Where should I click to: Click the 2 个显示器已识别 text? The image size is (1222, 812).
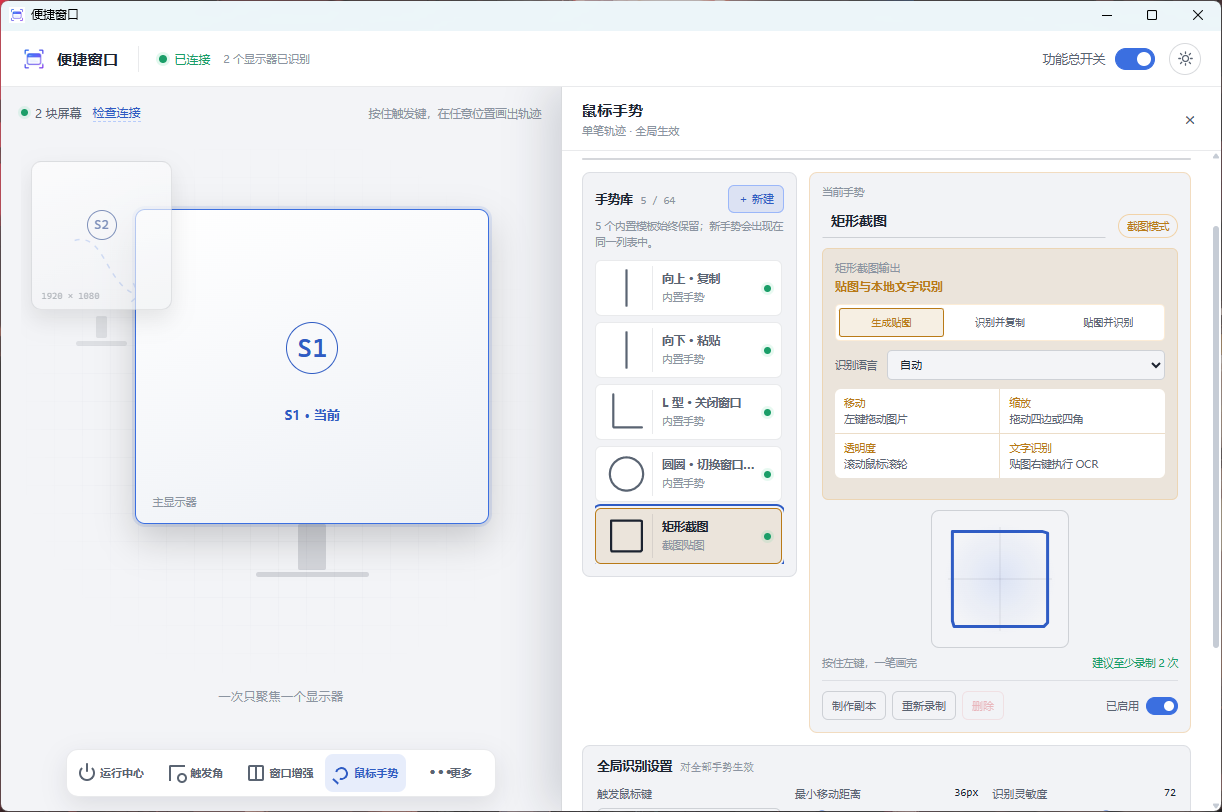(x=266, y=59)
